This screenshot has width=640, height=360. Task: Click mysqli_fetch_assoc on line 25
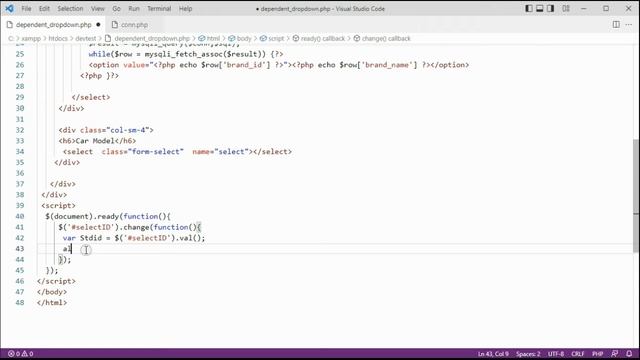tap(184, 54)
